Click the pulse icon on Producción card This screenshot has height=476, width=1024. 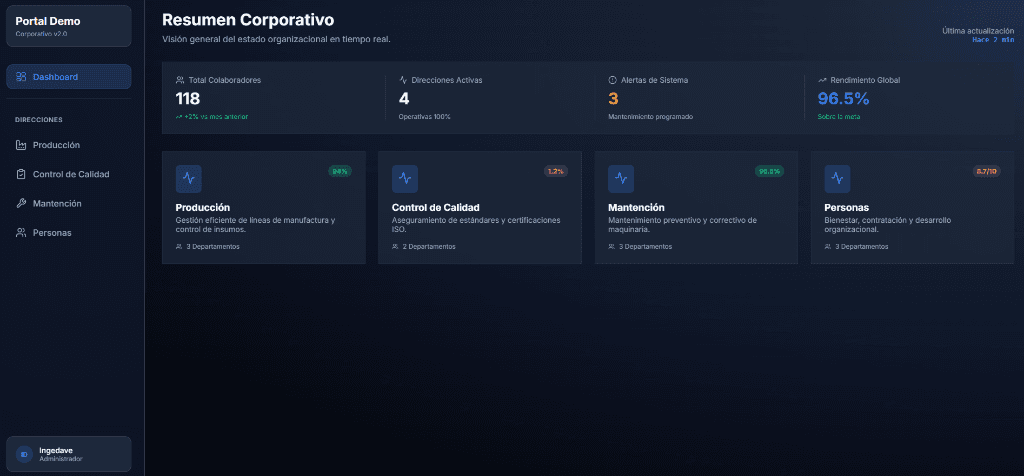(189, 178)
